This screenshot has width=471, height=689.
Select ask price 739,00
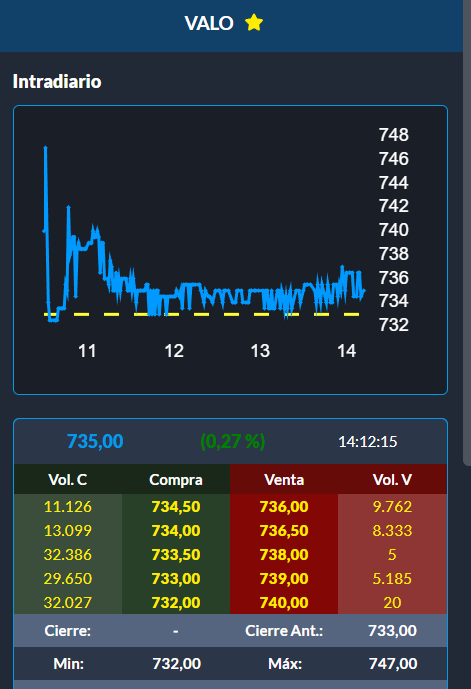[x=284, y=578]
